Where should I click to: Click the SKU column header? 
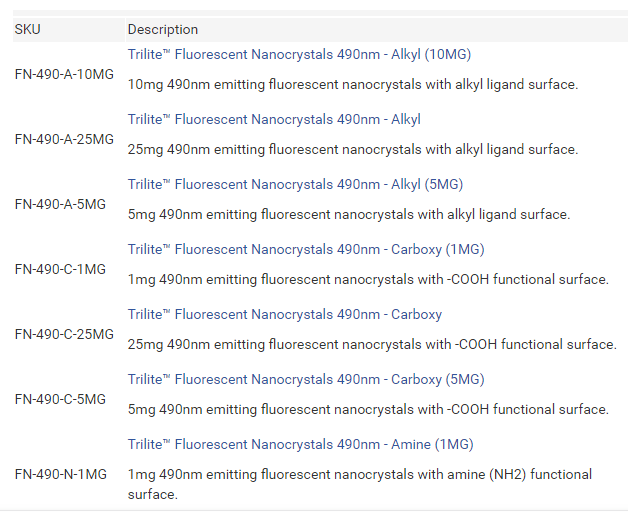pyautogui.click(x=27, y=29)
